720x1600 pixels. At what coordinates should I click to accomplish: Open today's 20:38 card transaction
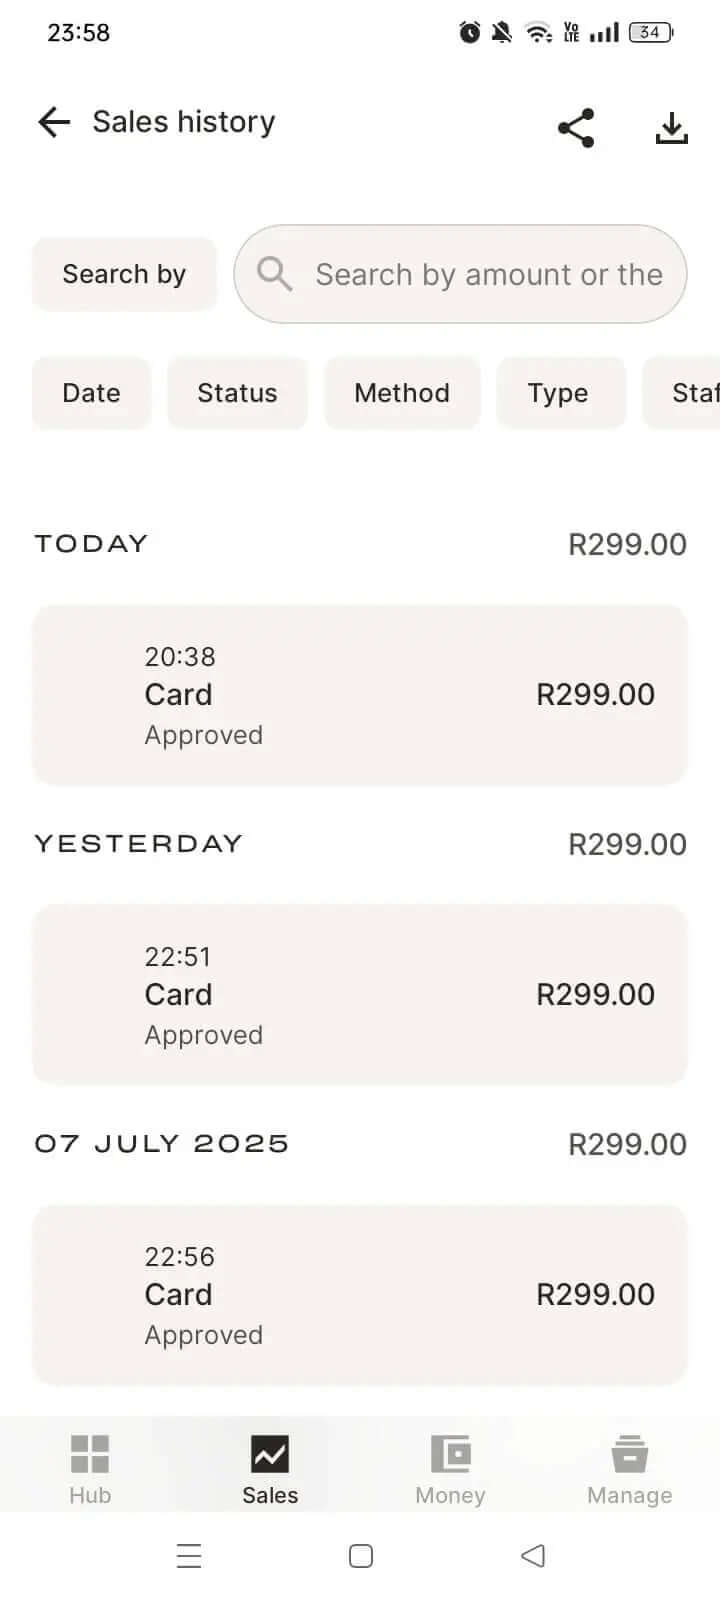coord(360,695)
